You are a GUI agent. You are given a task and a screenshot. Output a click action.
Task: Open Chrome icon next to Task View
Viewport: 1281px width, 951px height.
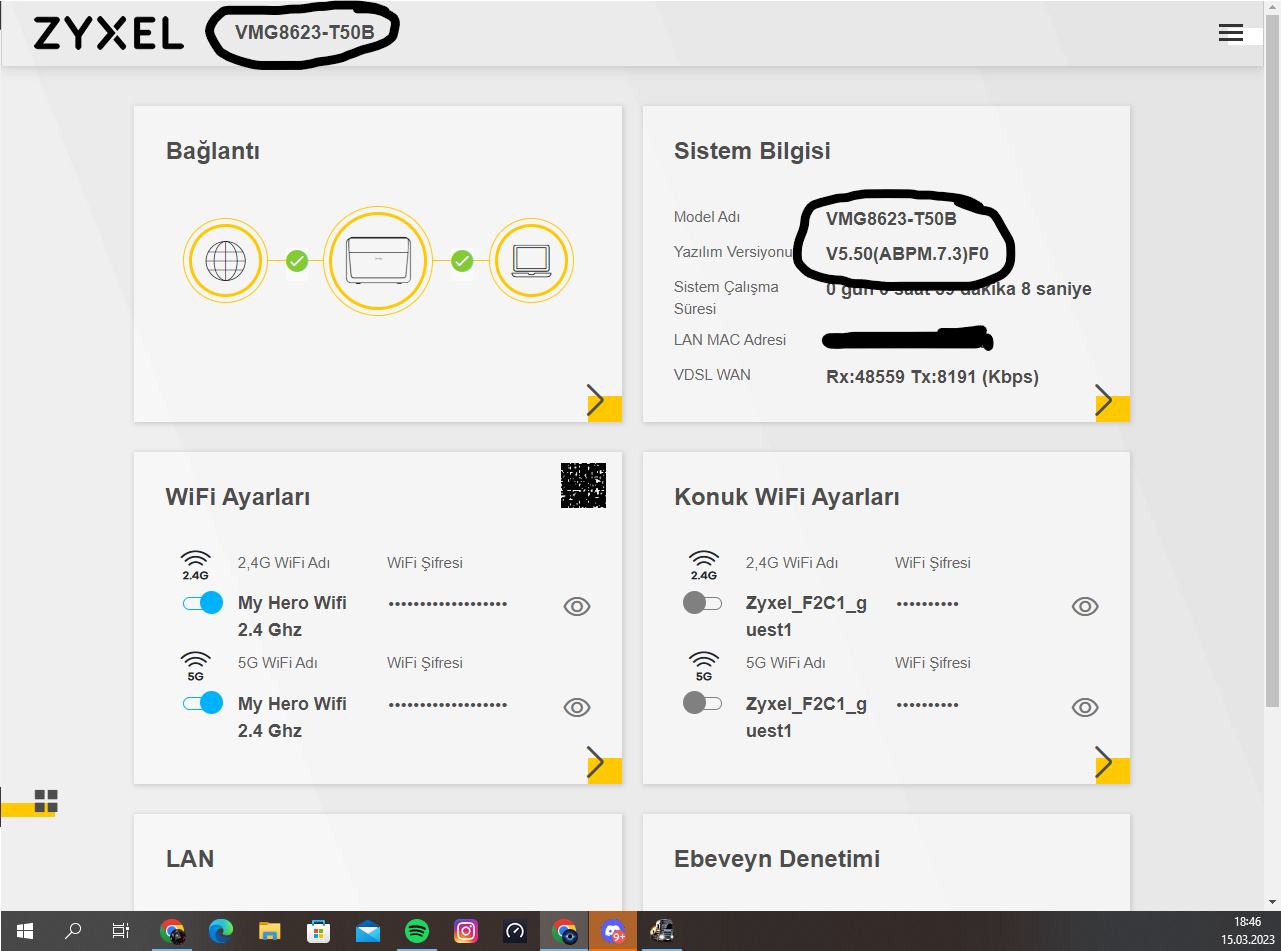(x=172, y=931)
